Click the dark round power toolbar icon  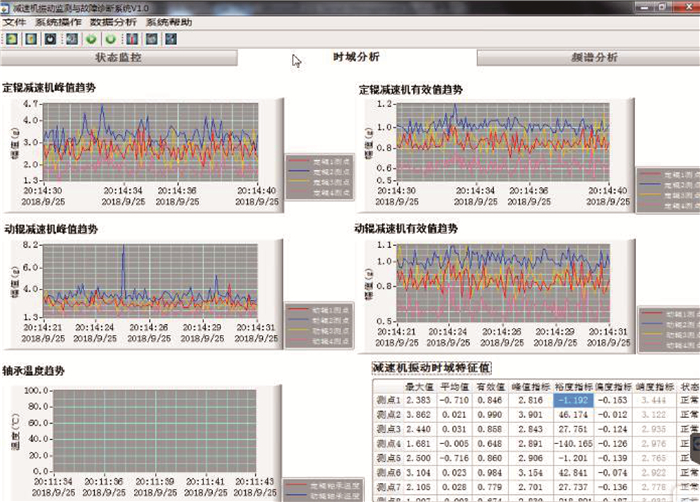(x=49, y=39)
